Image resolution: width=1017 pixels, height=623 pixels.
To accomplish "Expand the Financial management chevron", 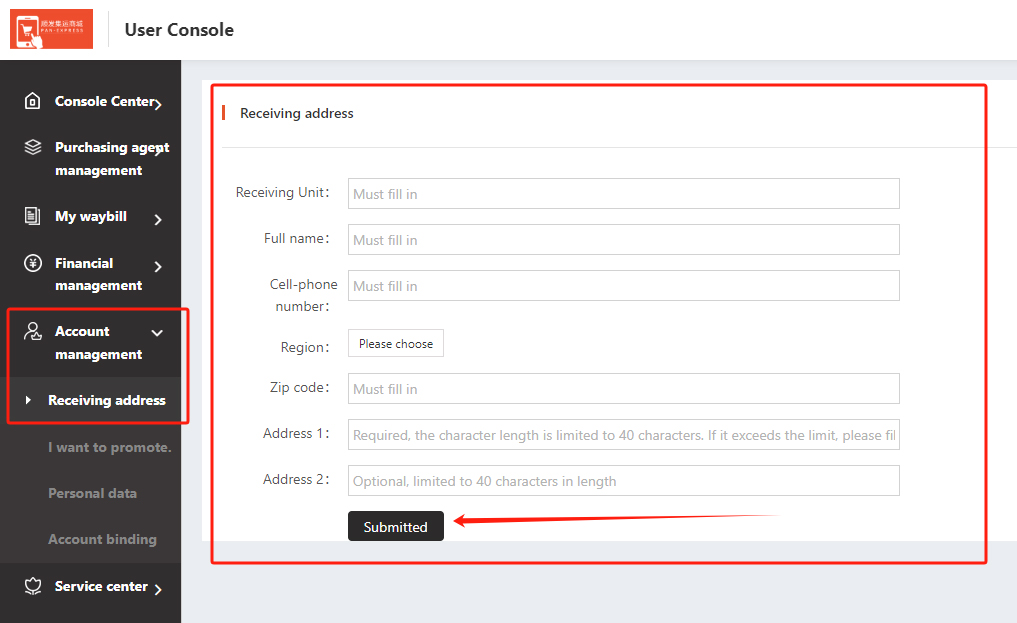I will [x=158, y=266].
